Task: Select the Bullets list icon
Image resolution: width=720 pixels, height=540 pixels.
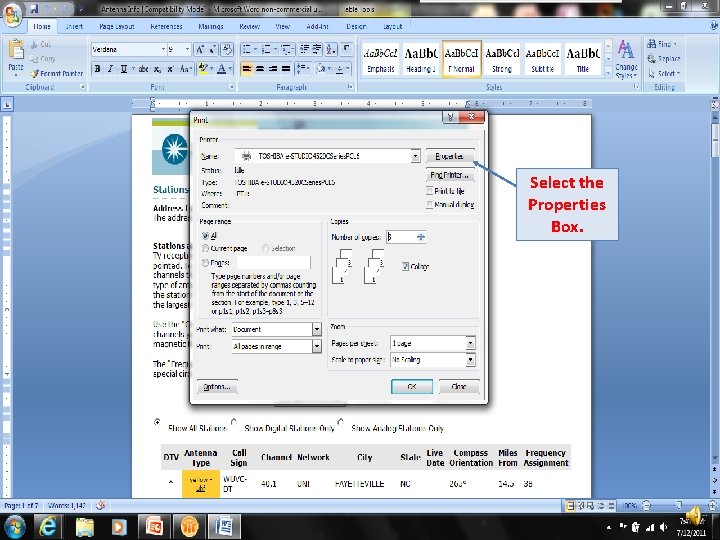Action: pyautogui.click(x=247, y=49)
